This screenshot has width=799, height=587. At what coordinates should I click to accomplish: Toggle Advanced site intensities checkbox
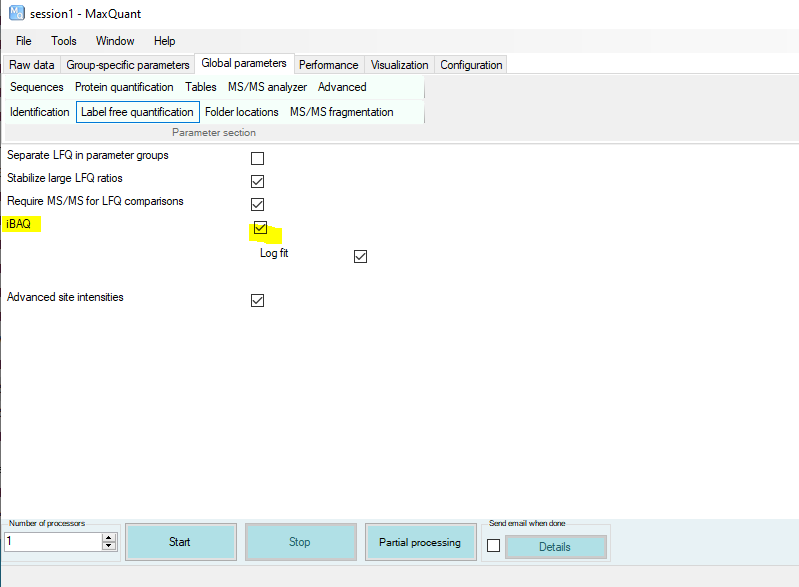coord(257,301)
